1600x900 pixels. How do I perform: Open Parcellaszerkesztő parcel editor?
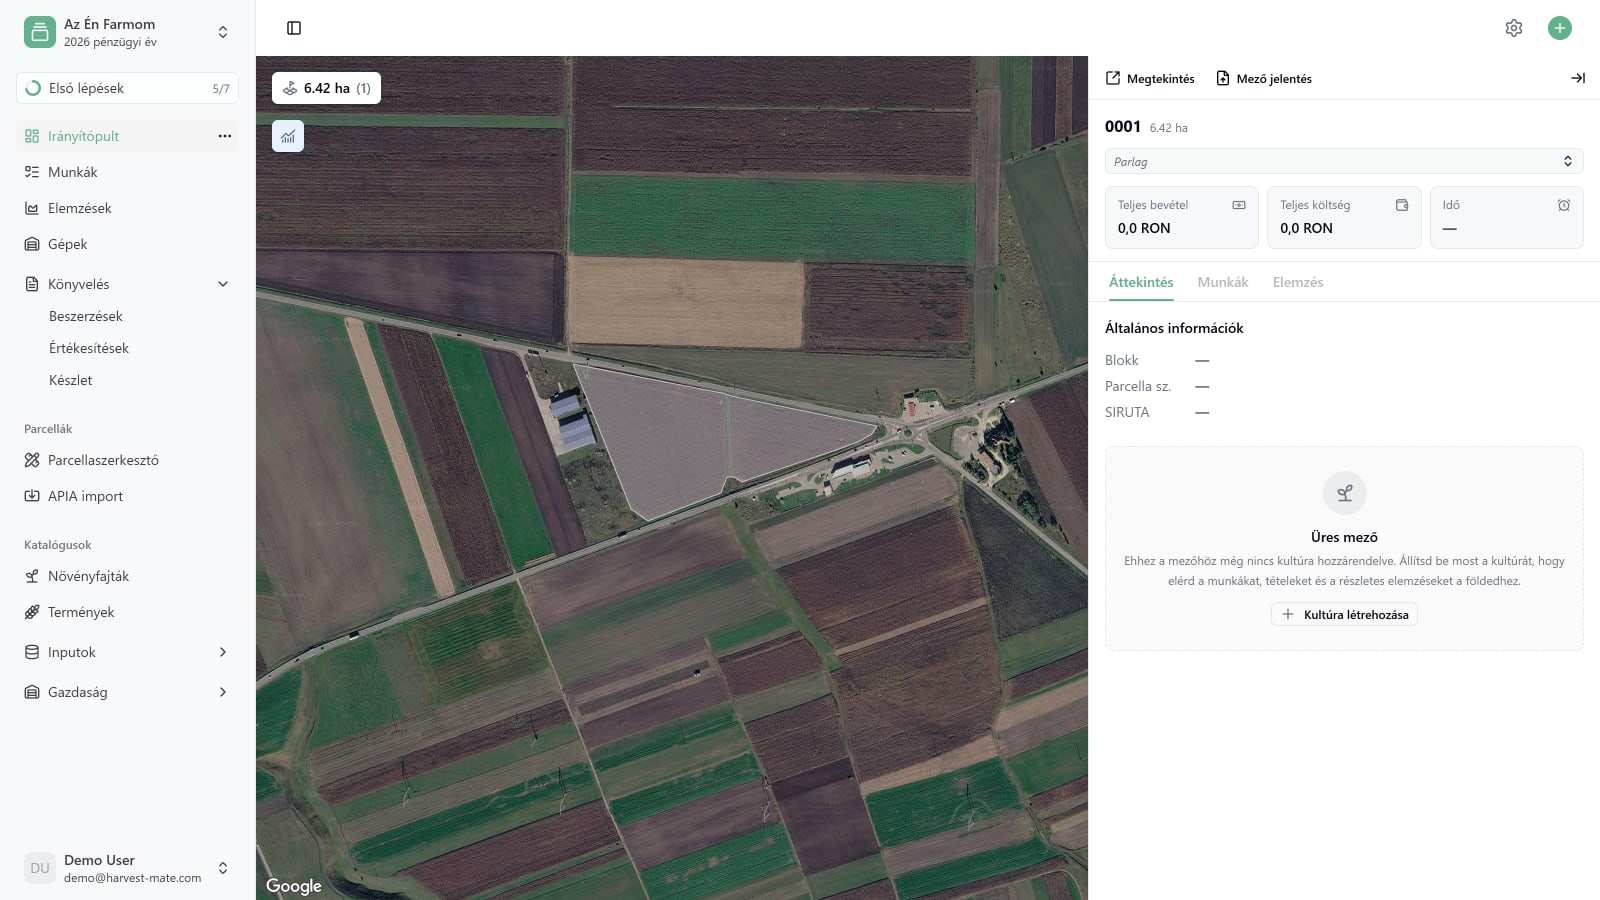(x=127, y=460)
